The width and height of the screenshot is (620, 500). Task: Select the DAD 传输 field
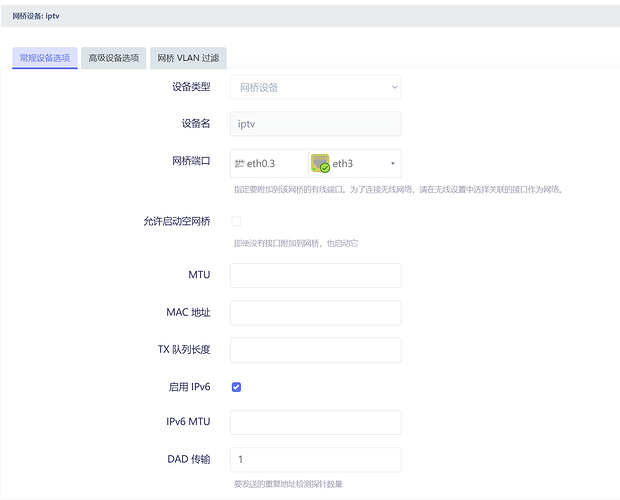(315, 460)
